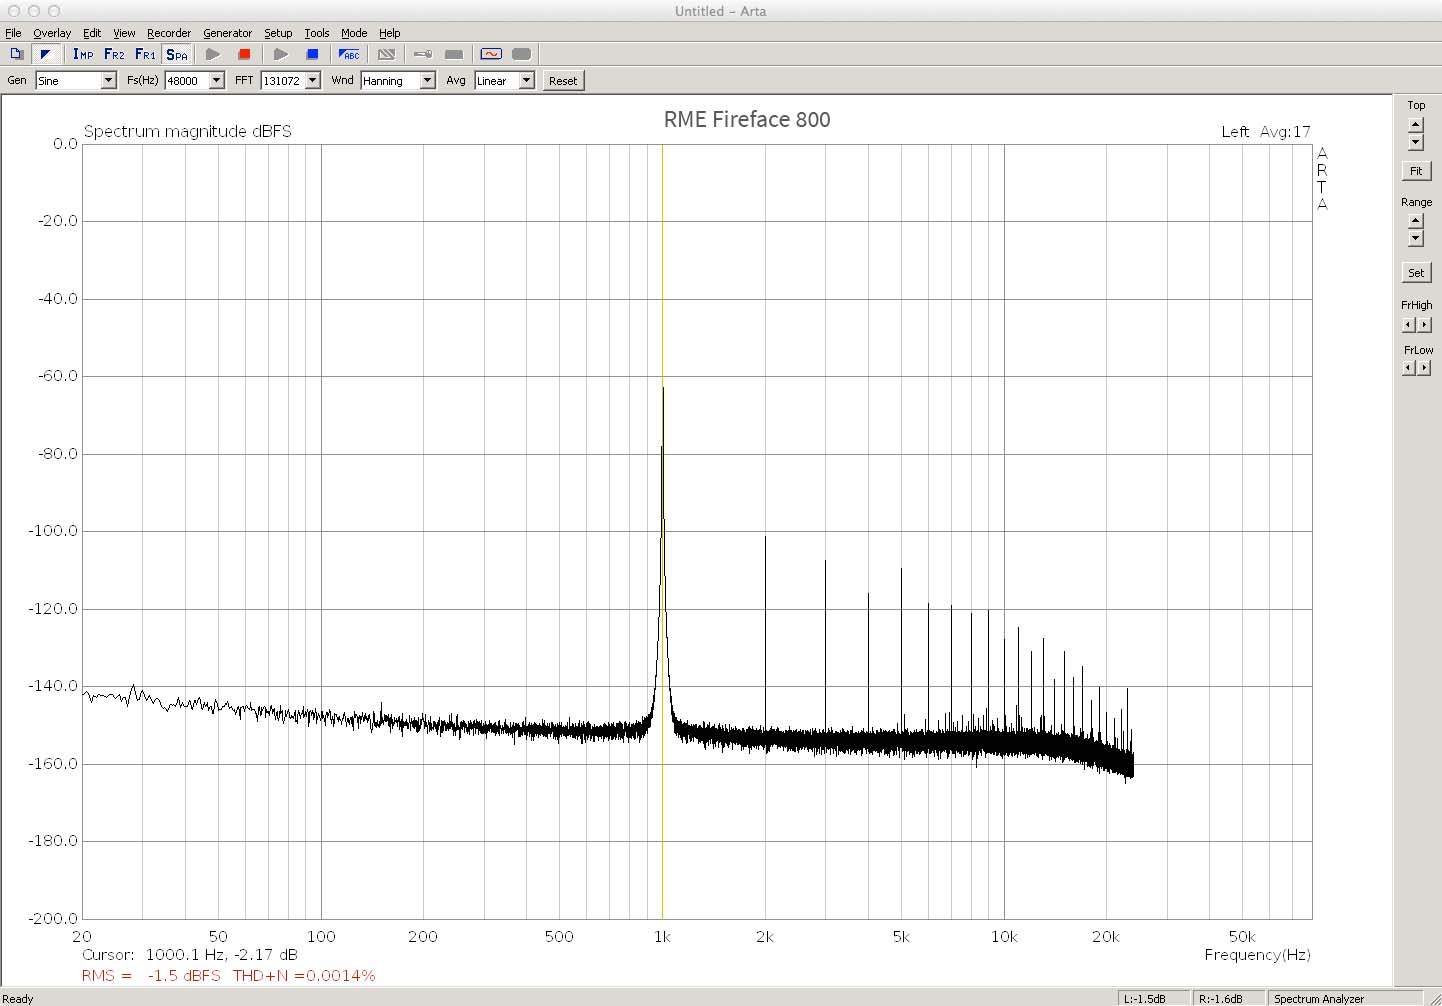Click the gray probe toolbar icon

point(423,54)
